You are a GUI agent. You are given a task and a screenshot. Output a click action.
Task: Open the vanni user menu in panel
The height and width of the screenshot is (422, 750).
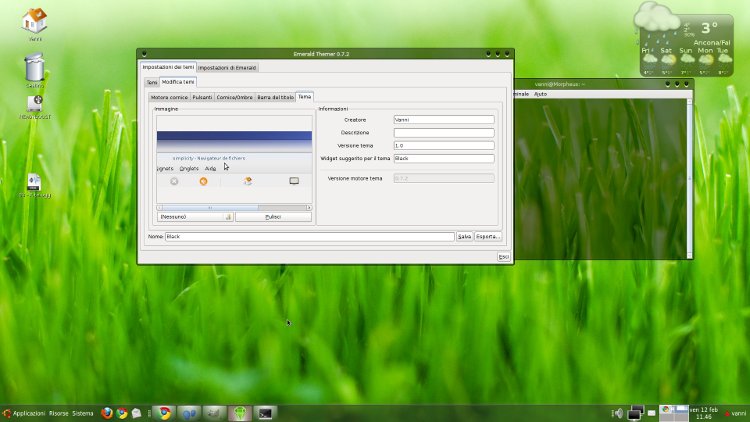(x=736, y=413)
